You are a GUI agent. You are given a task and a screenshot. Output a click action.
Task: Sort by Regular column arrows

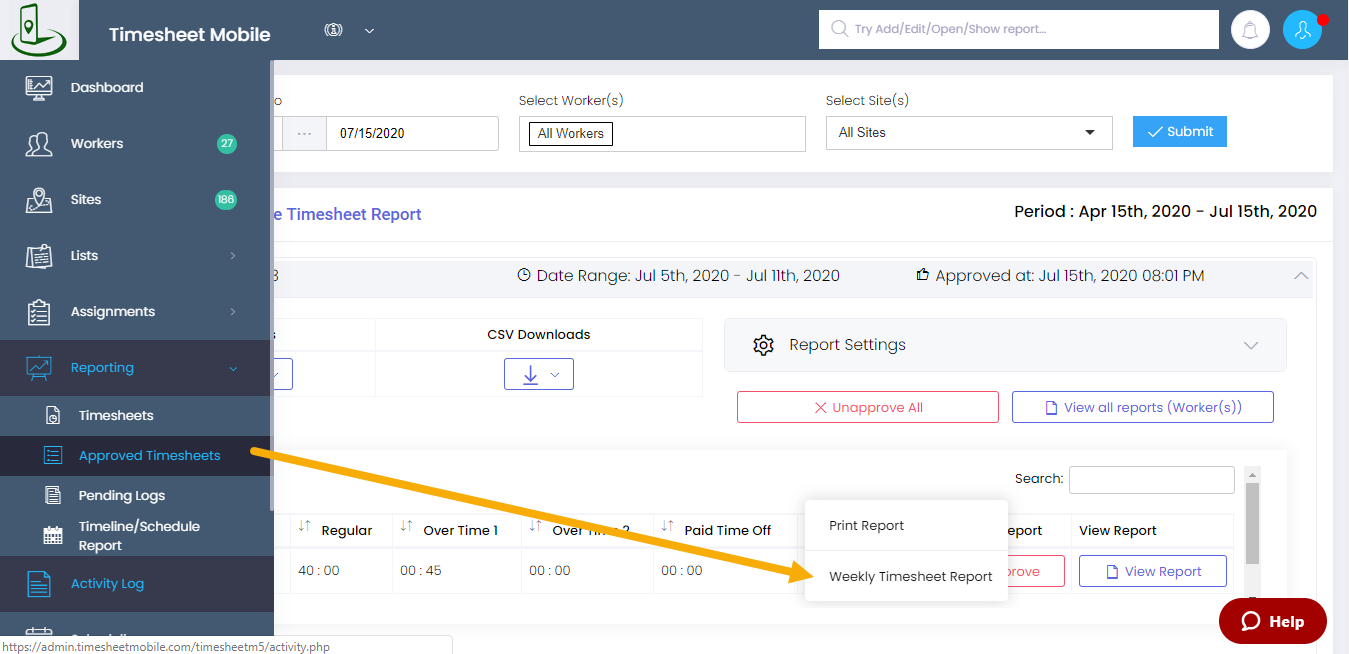[305, 528]
